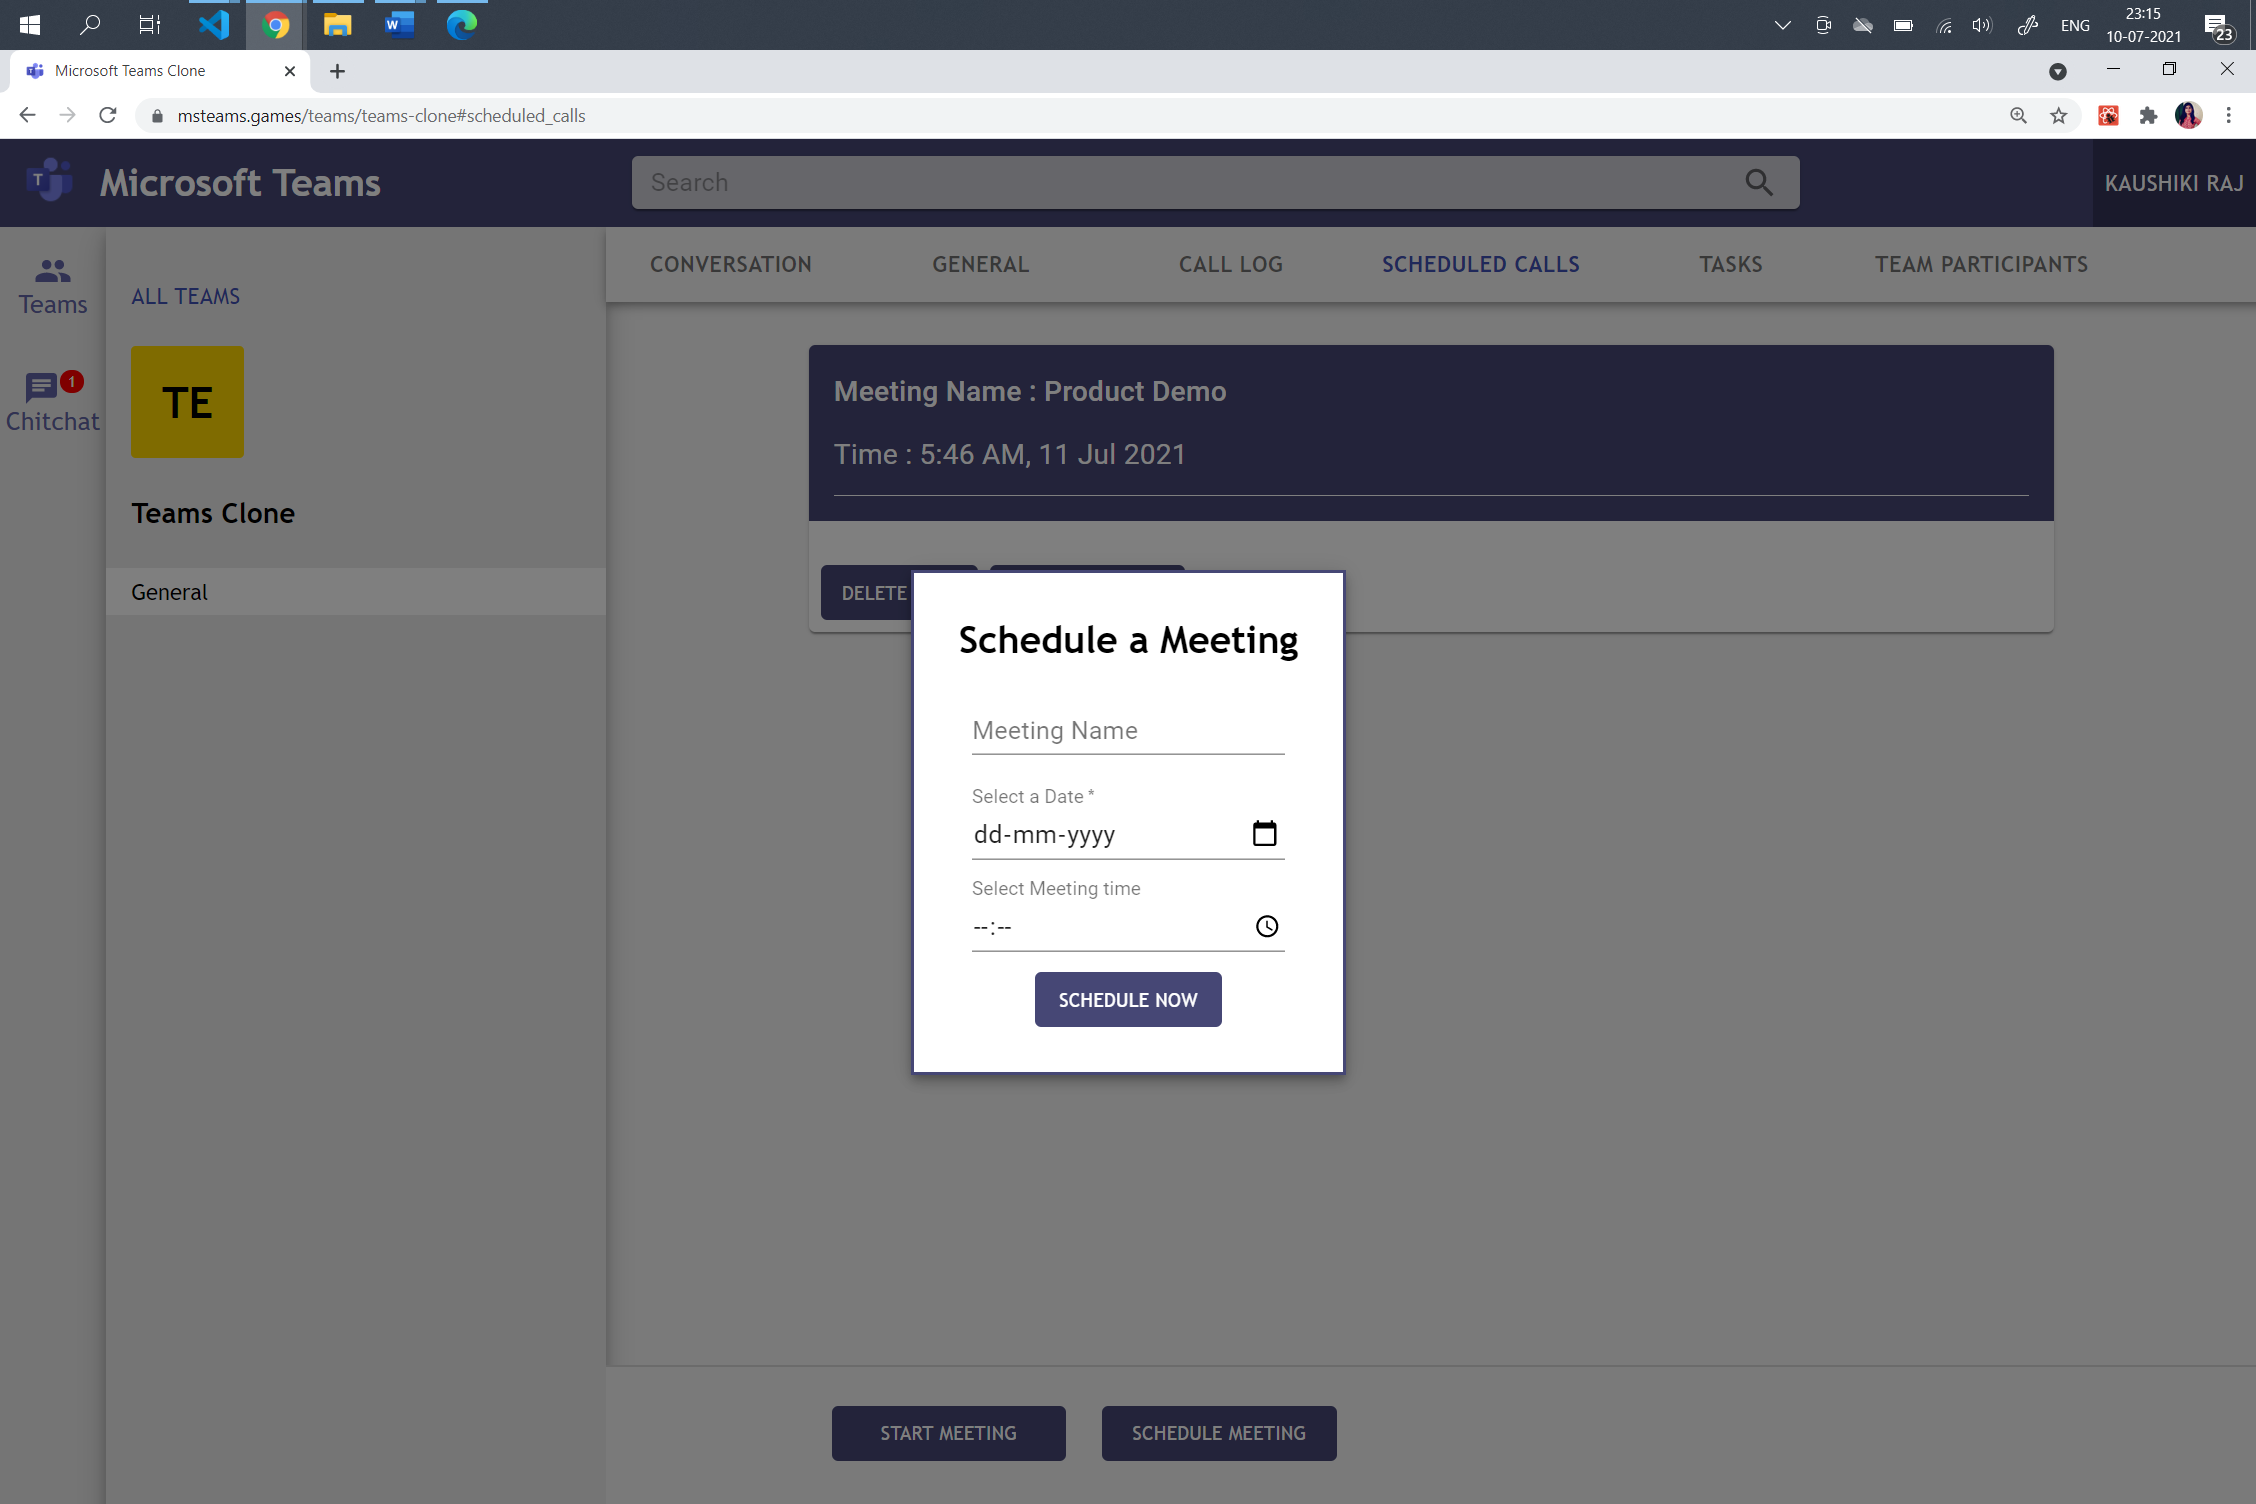The height and width of the screenshot is (1504, 2256).
Task: Click the Meeting Name input field
Action: pyautogui.click(x=1127, y=731)
